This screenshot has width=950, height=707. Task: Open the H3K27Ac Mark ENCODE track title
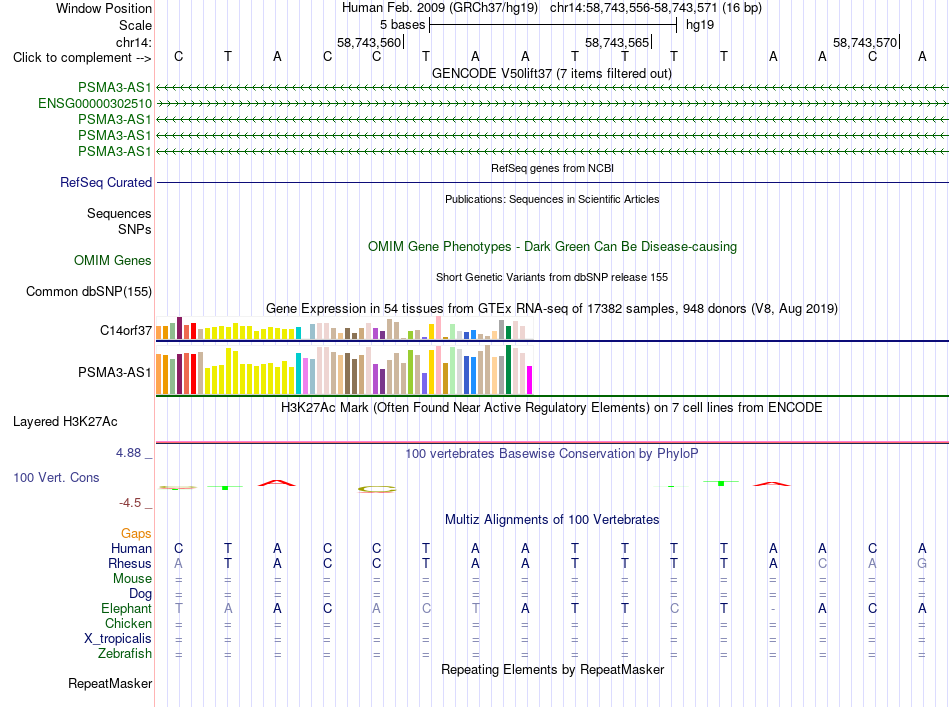pos(552,407)
